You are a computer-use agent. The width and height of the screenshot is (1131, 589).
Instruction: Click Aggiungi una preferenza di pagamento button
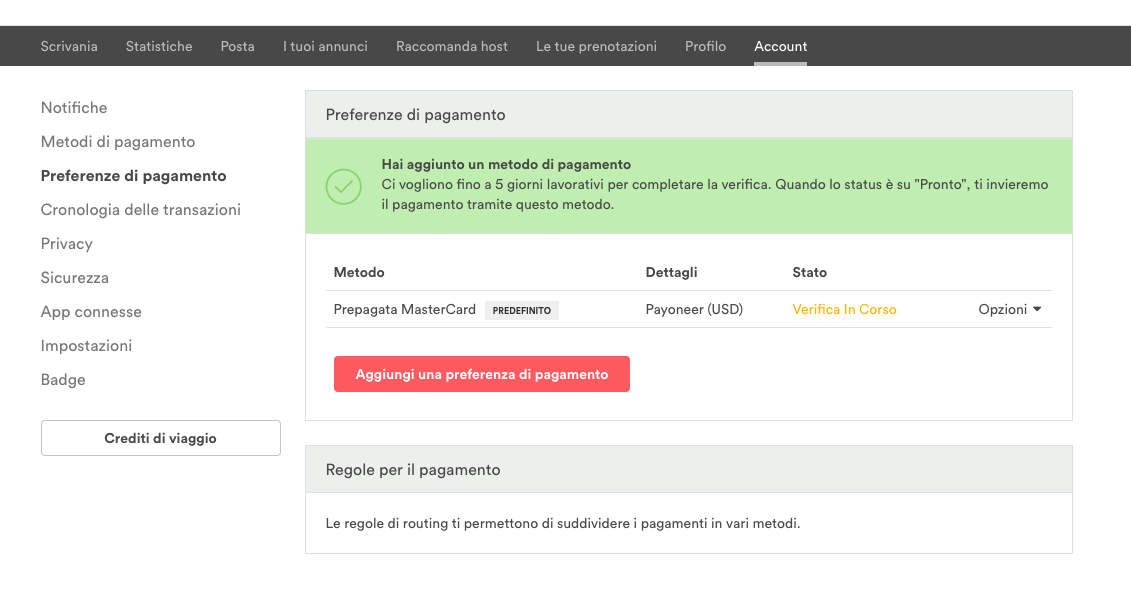point(481,374)
